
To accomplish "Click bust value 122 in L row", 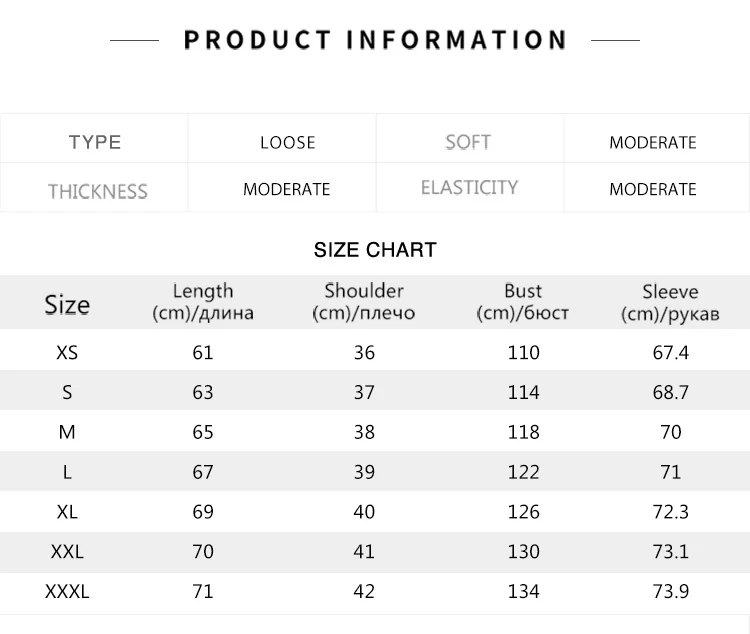I will tap(523, 472).
